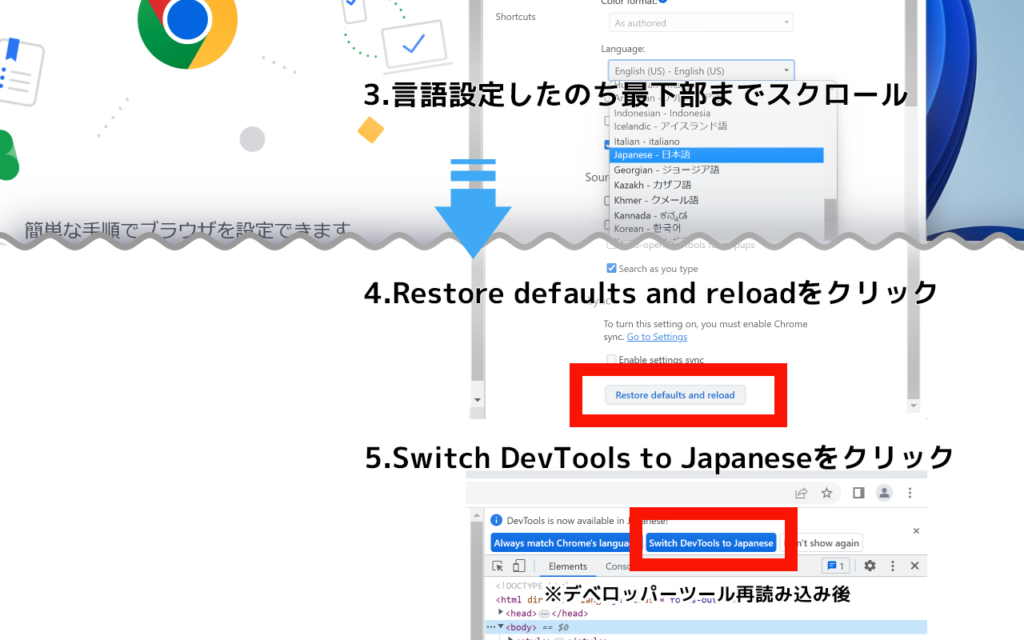Enable the settings sync checkbox
Image resolution: width=1024 pixels, height=640 pixels.
612,359
